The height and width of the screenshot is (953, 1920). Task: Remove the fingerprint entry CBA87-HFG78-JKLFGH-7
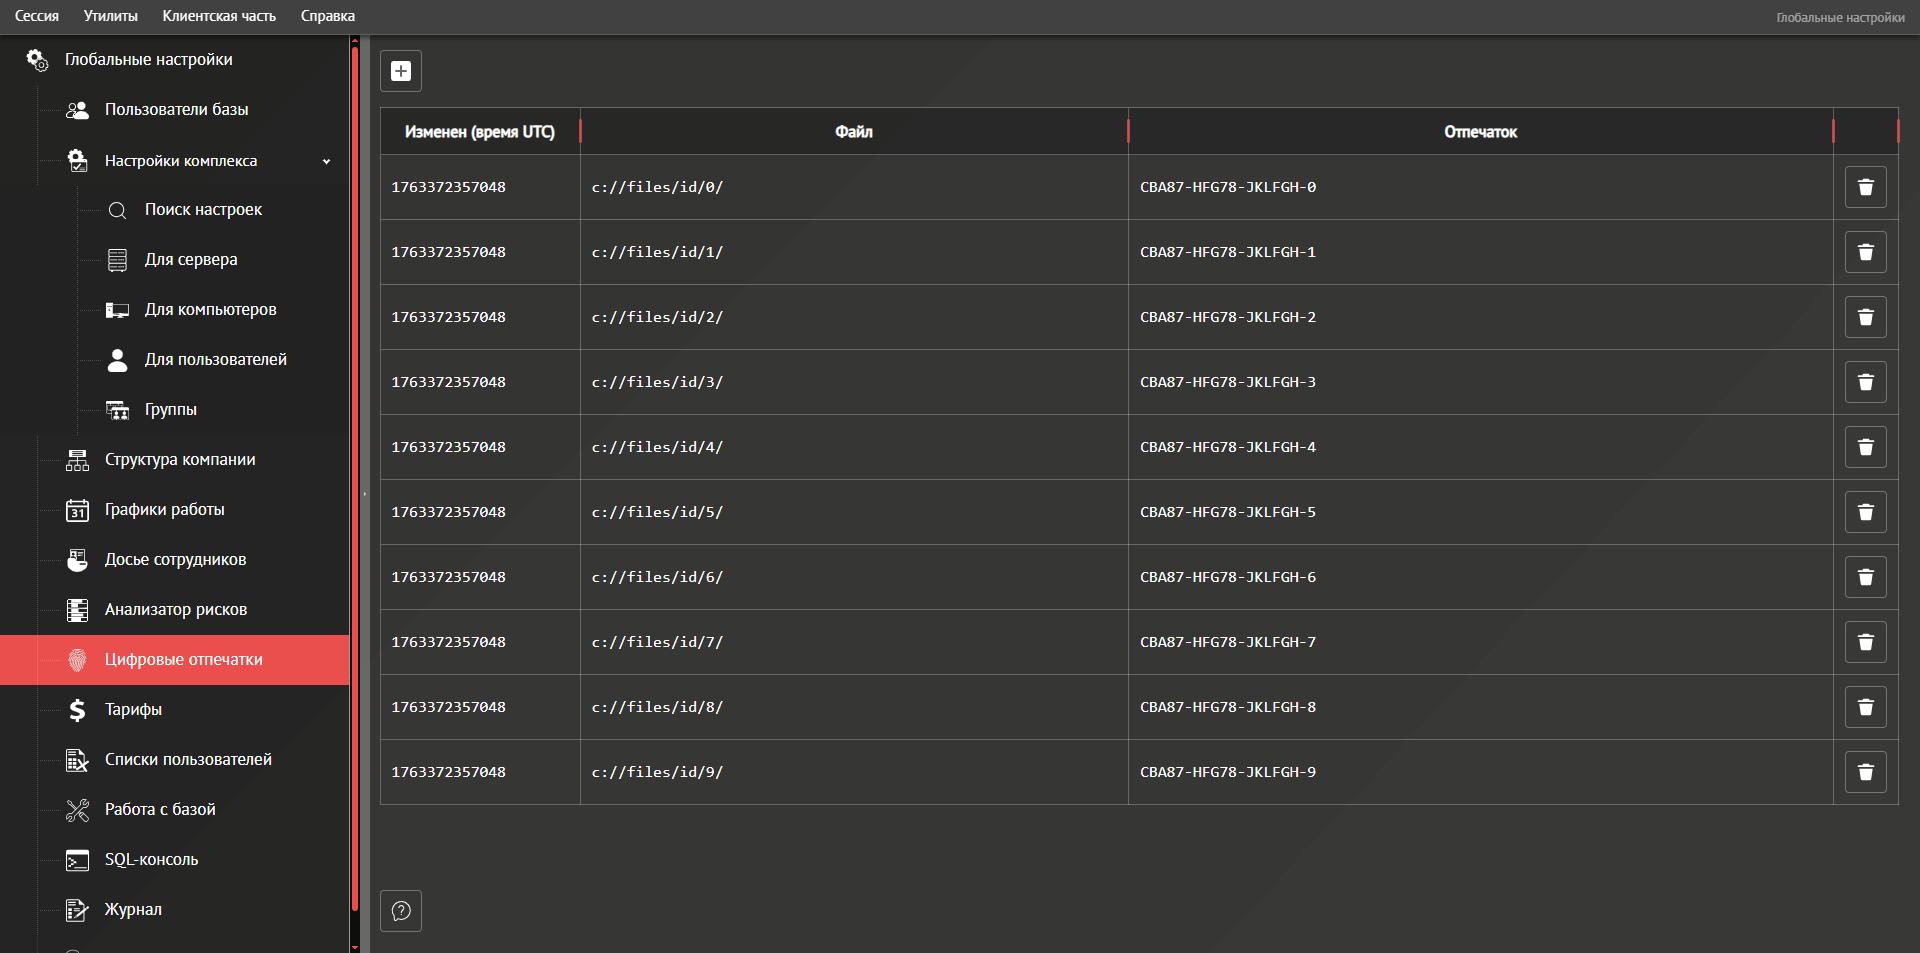pos(1865,642)
